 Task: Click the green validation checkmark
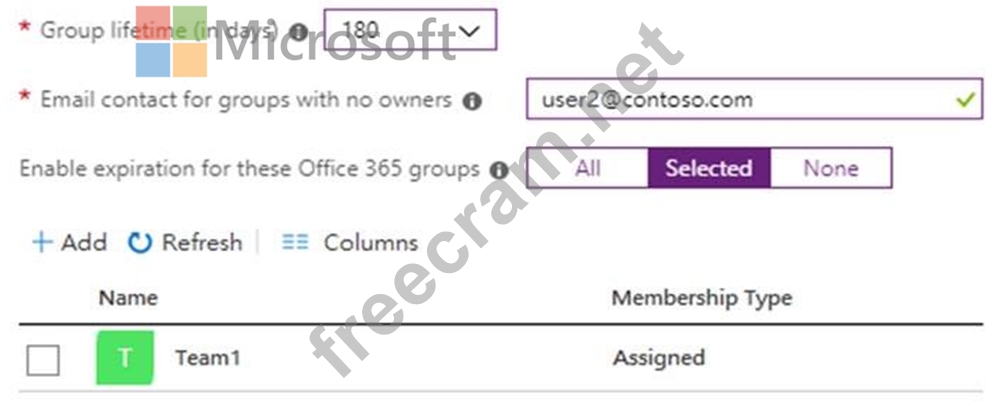coord(964,100)
